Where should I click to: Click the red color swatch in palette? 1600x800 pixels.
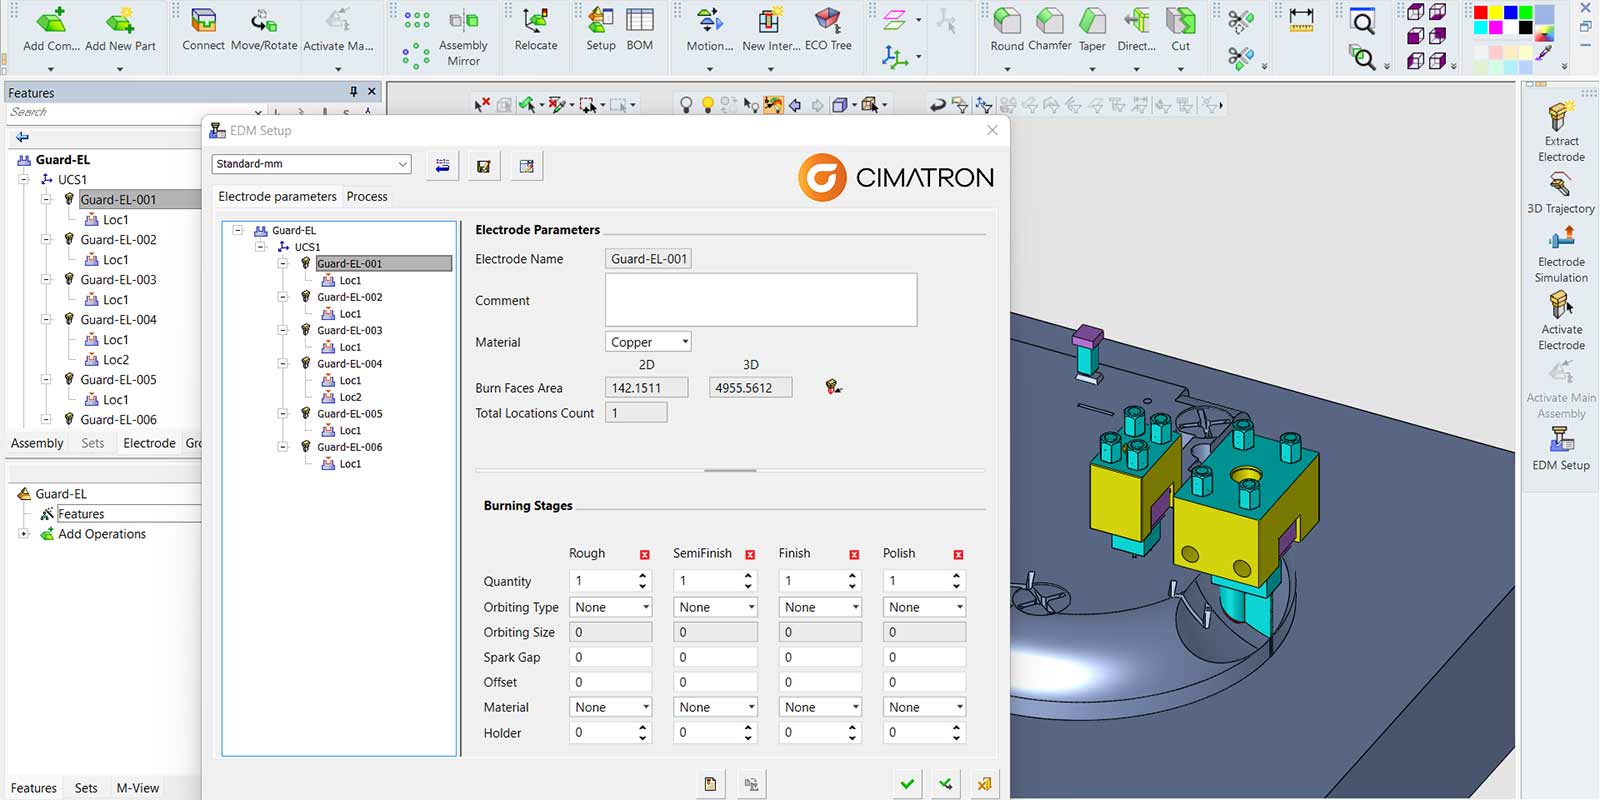click(x=1481, y=12)
